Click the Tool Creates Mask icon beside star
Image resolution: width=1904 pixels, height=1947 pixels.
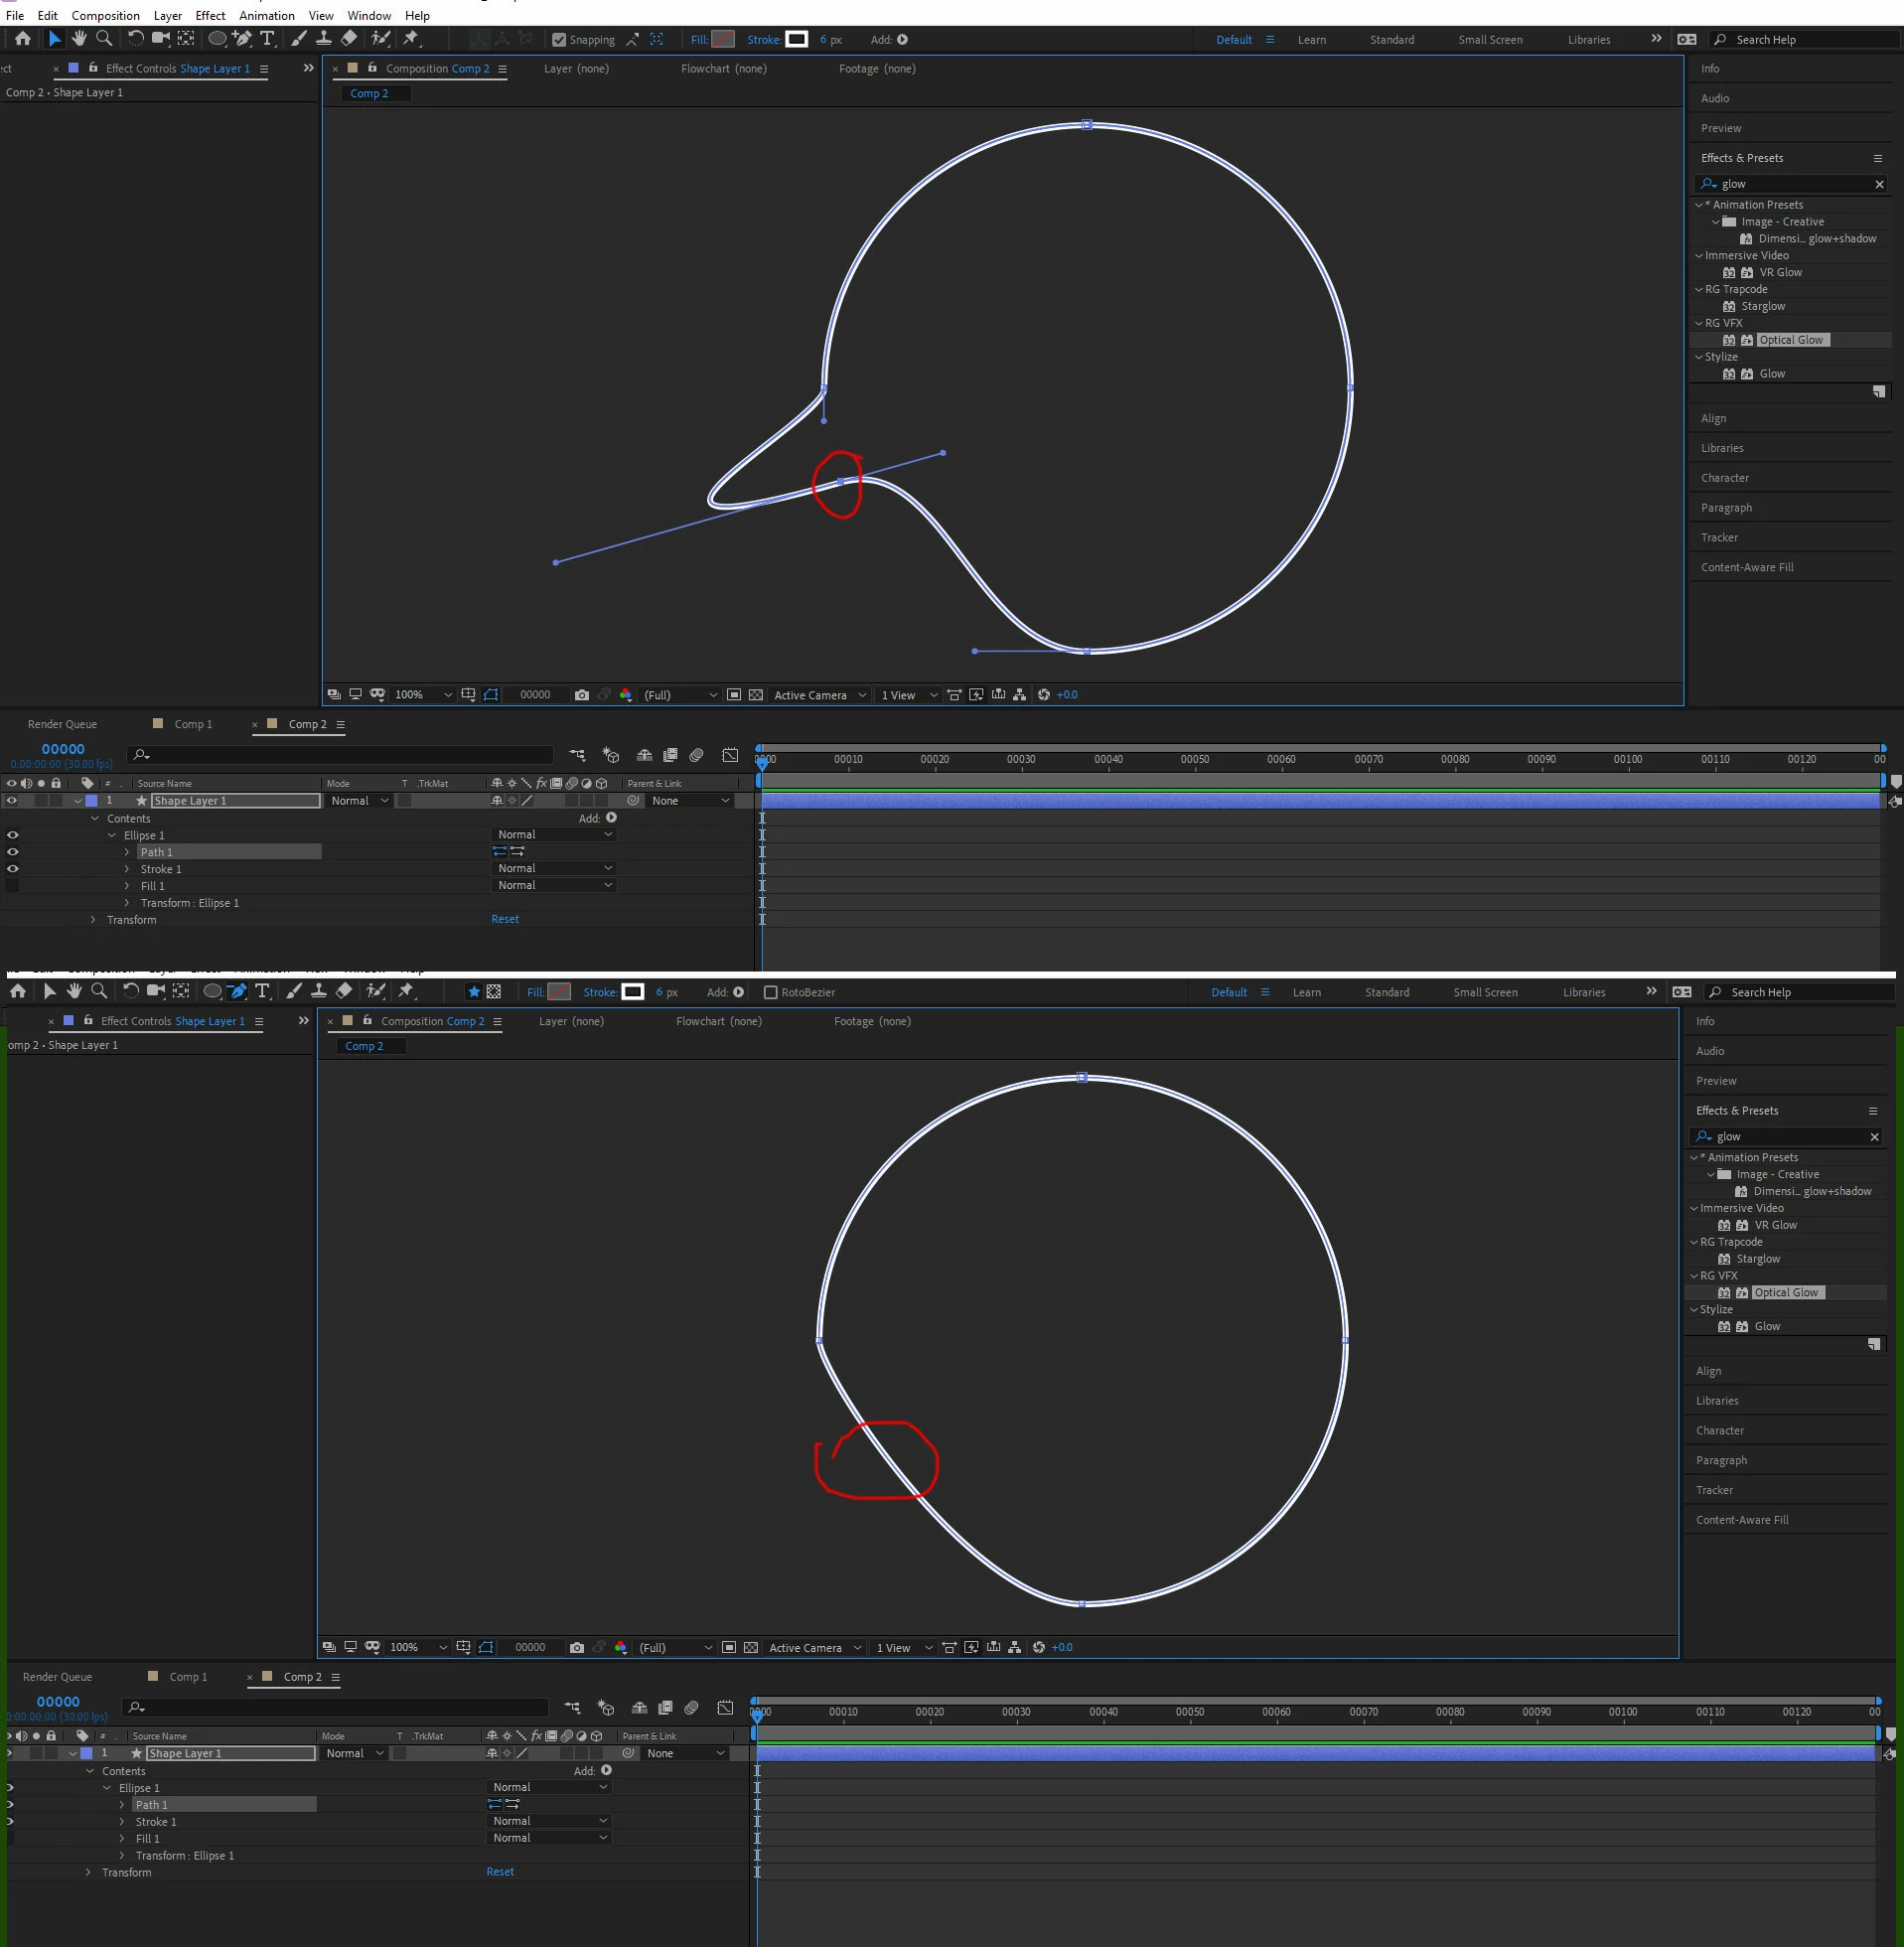point(494,992)
